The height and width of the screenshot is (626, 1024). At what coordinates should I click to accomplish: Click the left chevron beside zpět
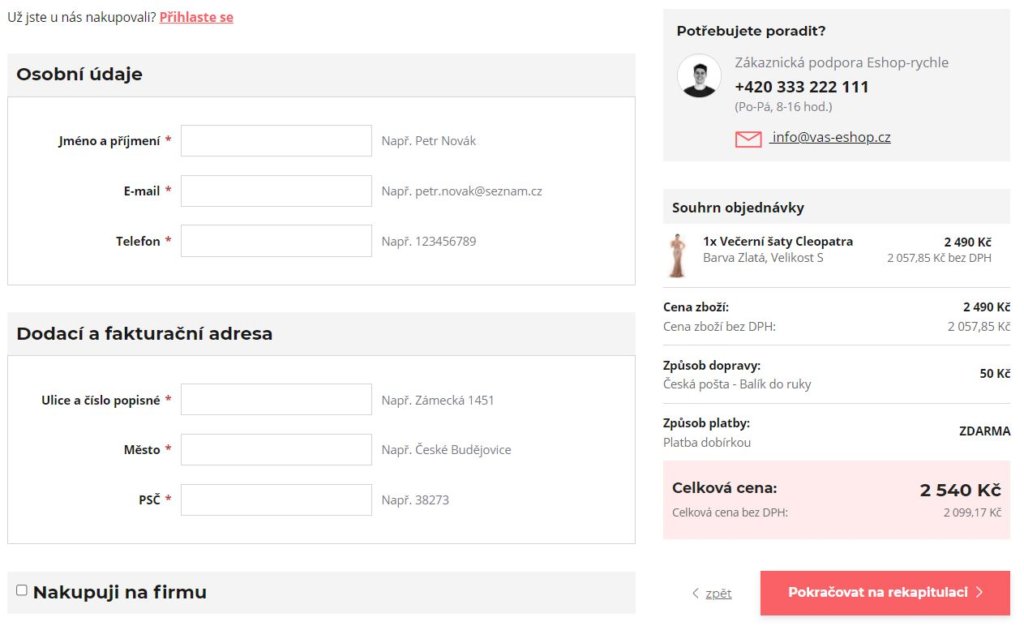[695, 593]
